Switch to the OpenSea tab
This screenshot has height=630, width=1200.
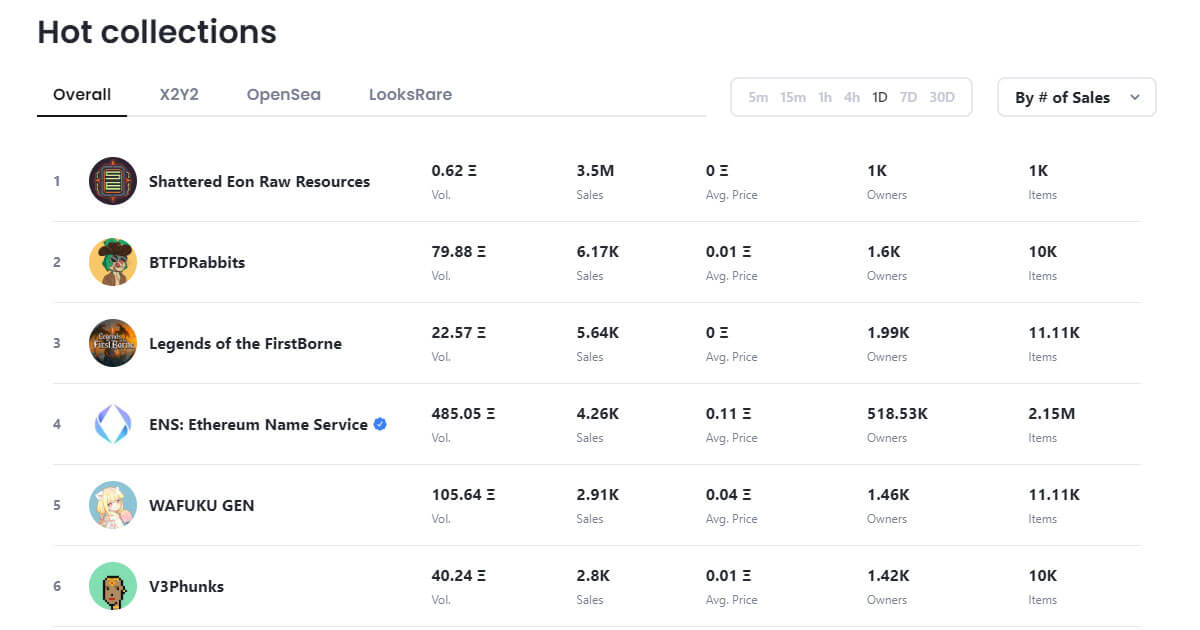(284, 95)
